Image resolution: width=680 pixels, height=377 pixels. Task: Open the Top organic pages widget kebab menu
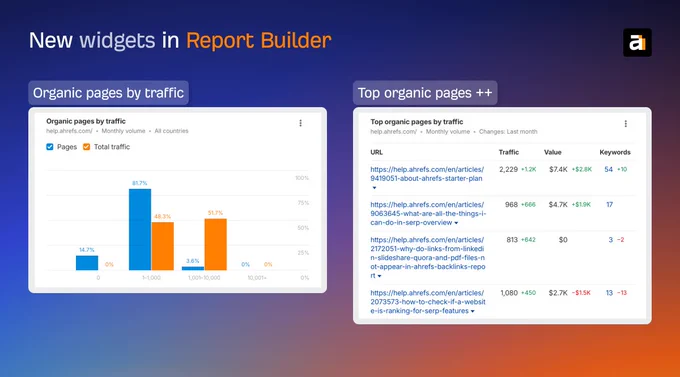coord(625,124)
